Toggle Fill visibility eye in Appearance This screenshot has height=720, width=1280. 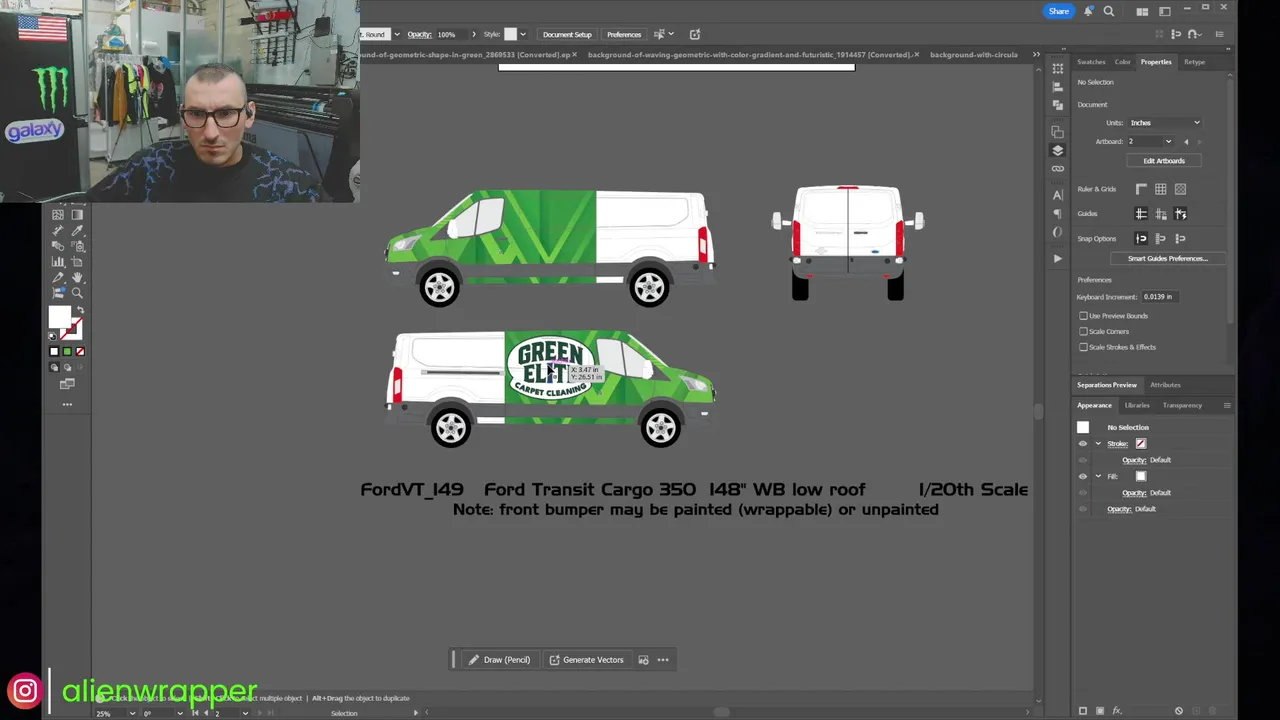point(1082,476)
